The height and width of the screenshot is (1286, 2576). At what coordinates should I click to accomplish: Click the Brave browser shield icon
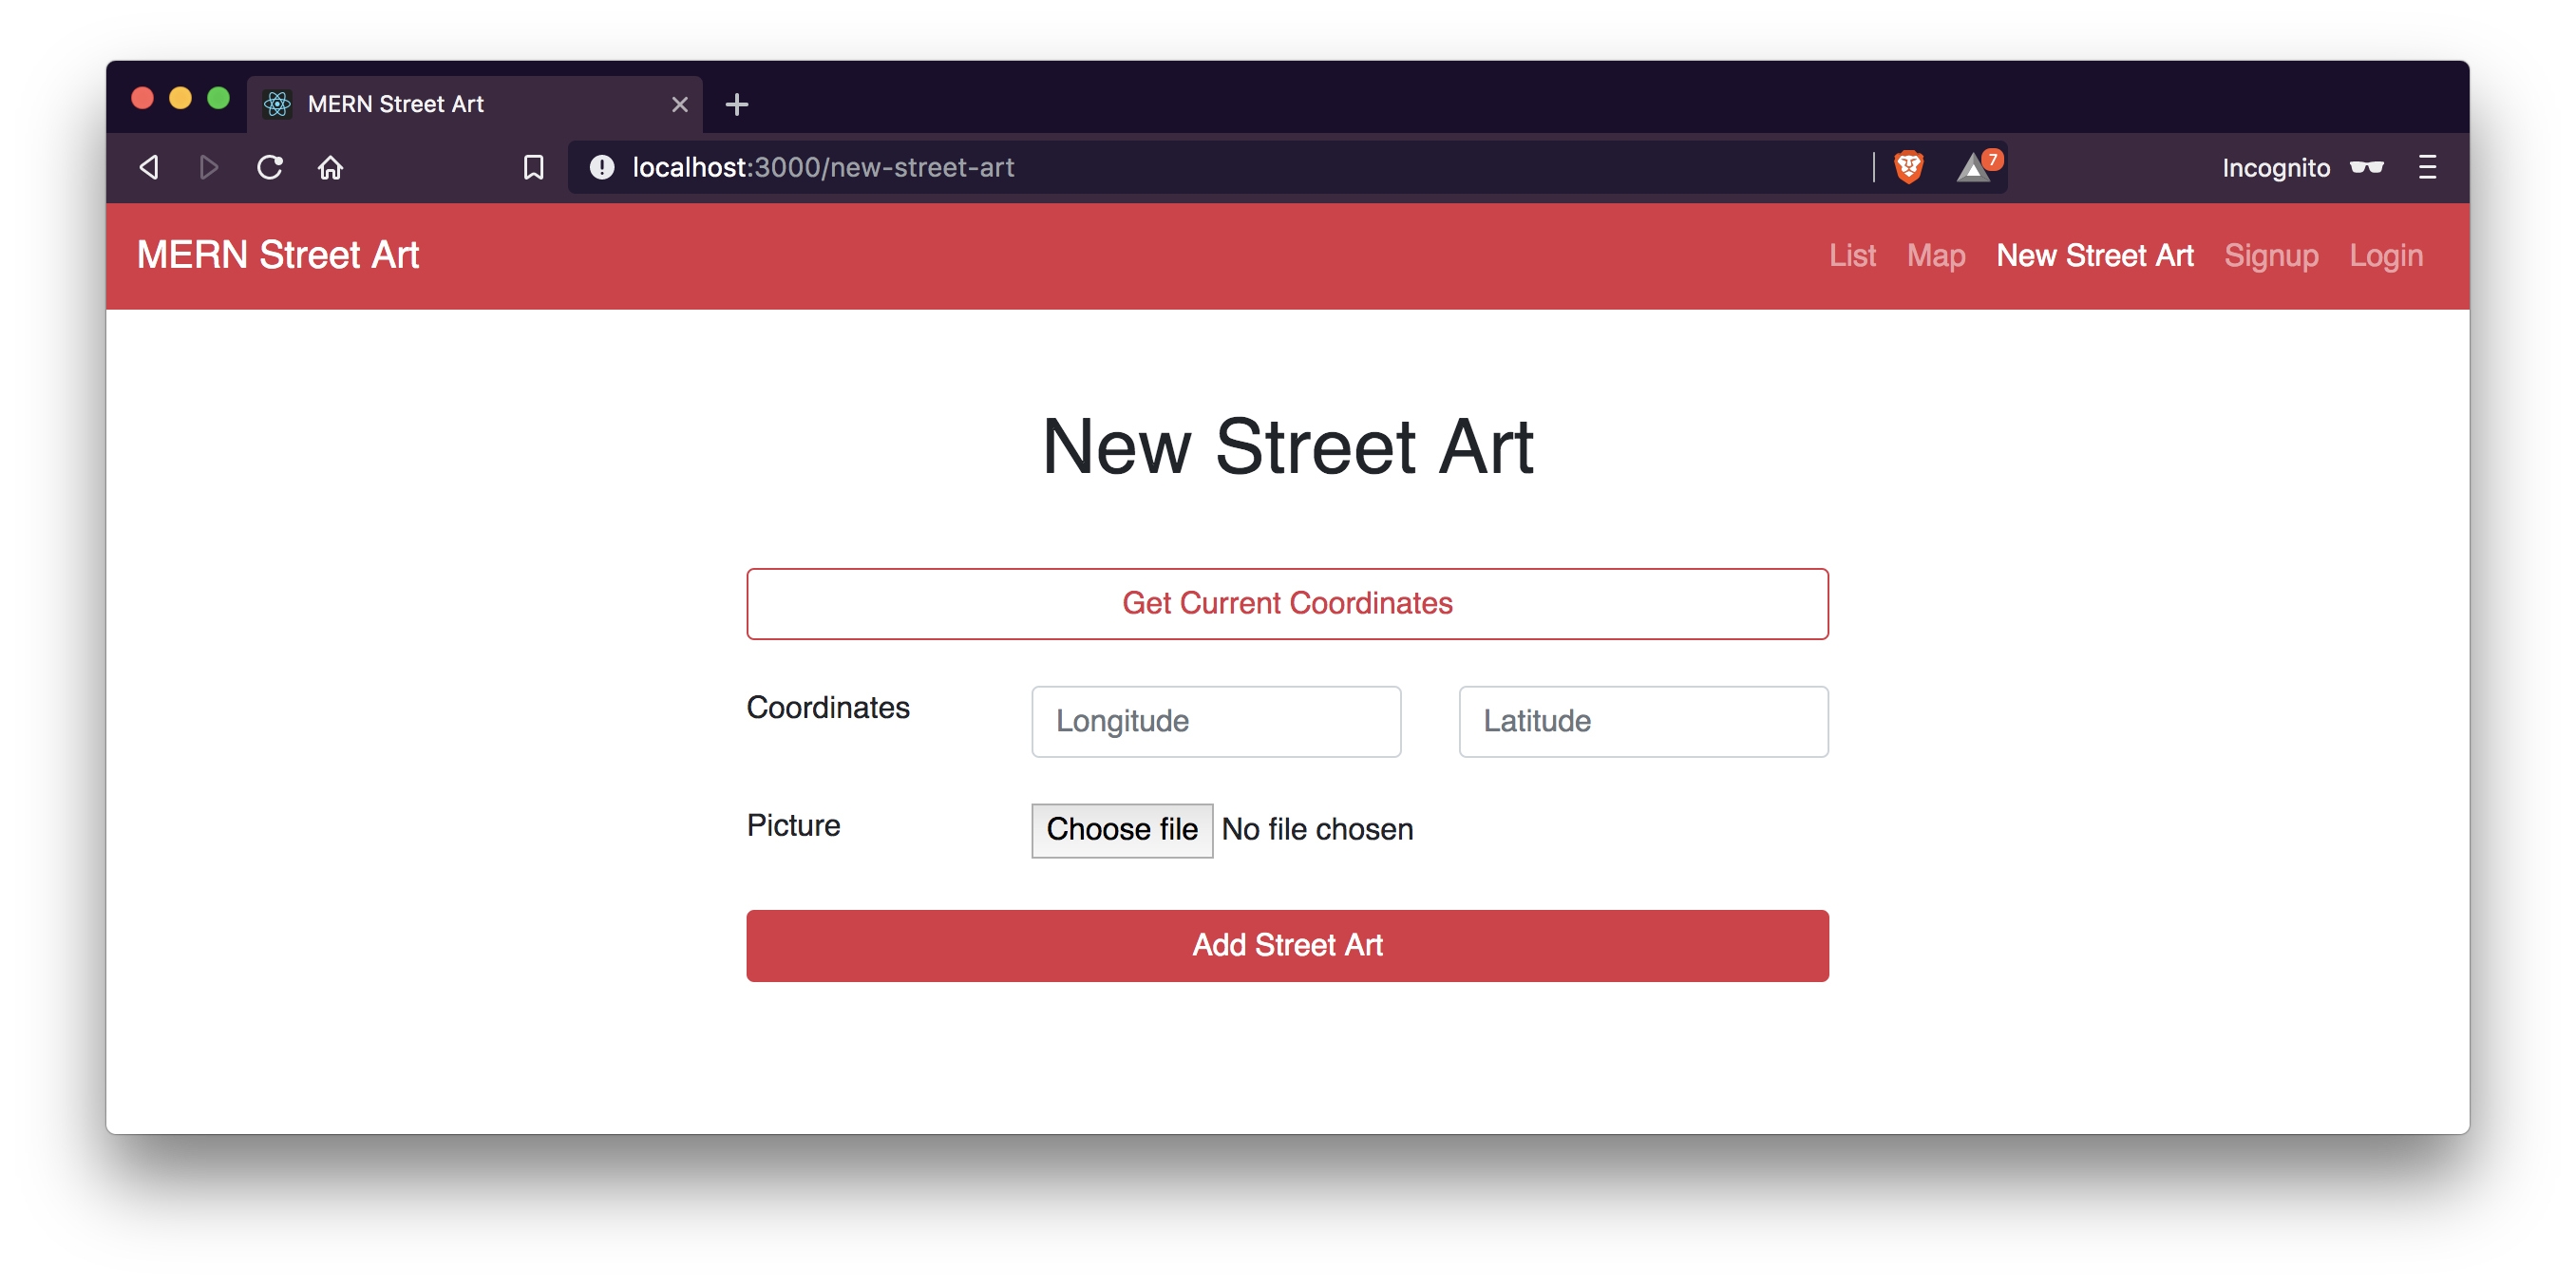coord(1911,166)
